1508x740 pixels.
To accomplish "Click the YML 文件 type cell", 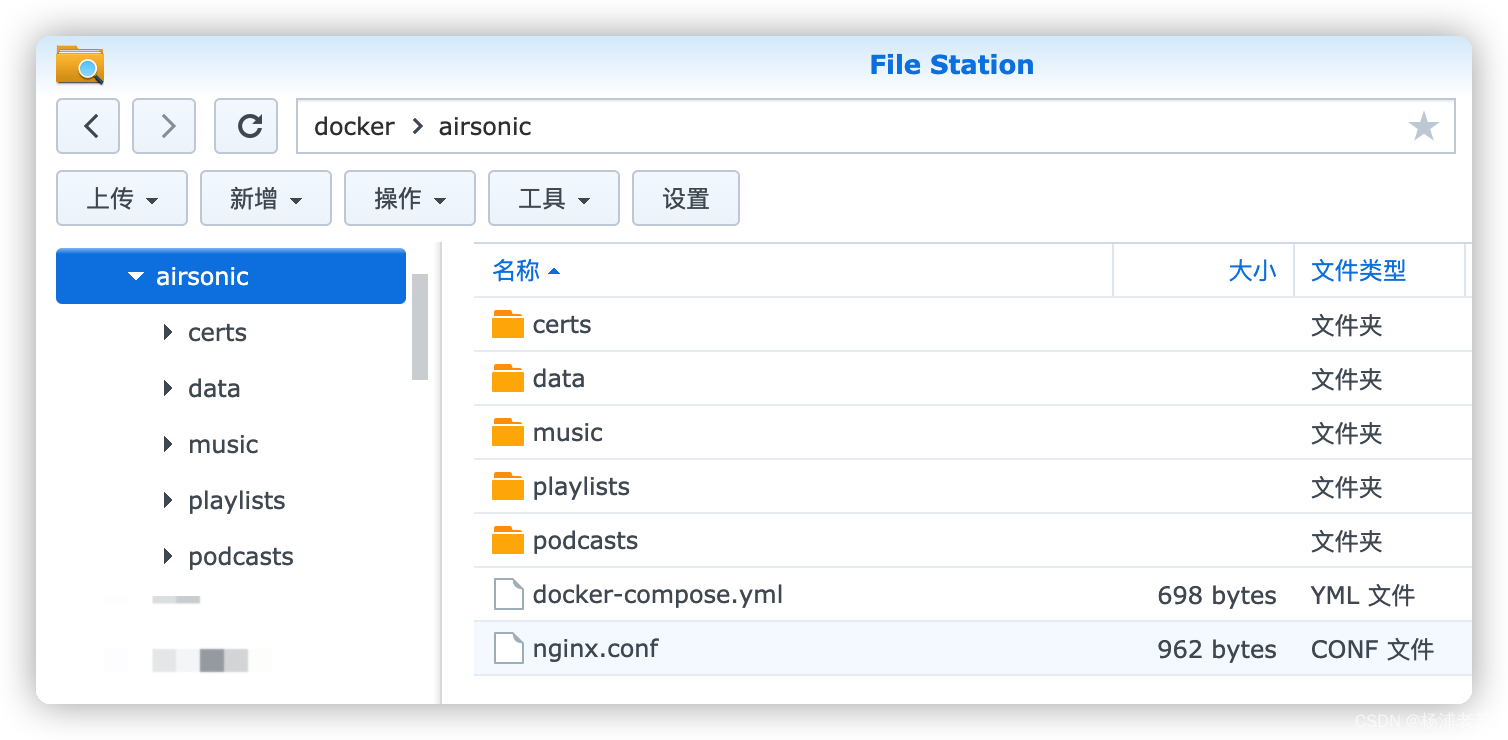I will [x=1363, y=595].
